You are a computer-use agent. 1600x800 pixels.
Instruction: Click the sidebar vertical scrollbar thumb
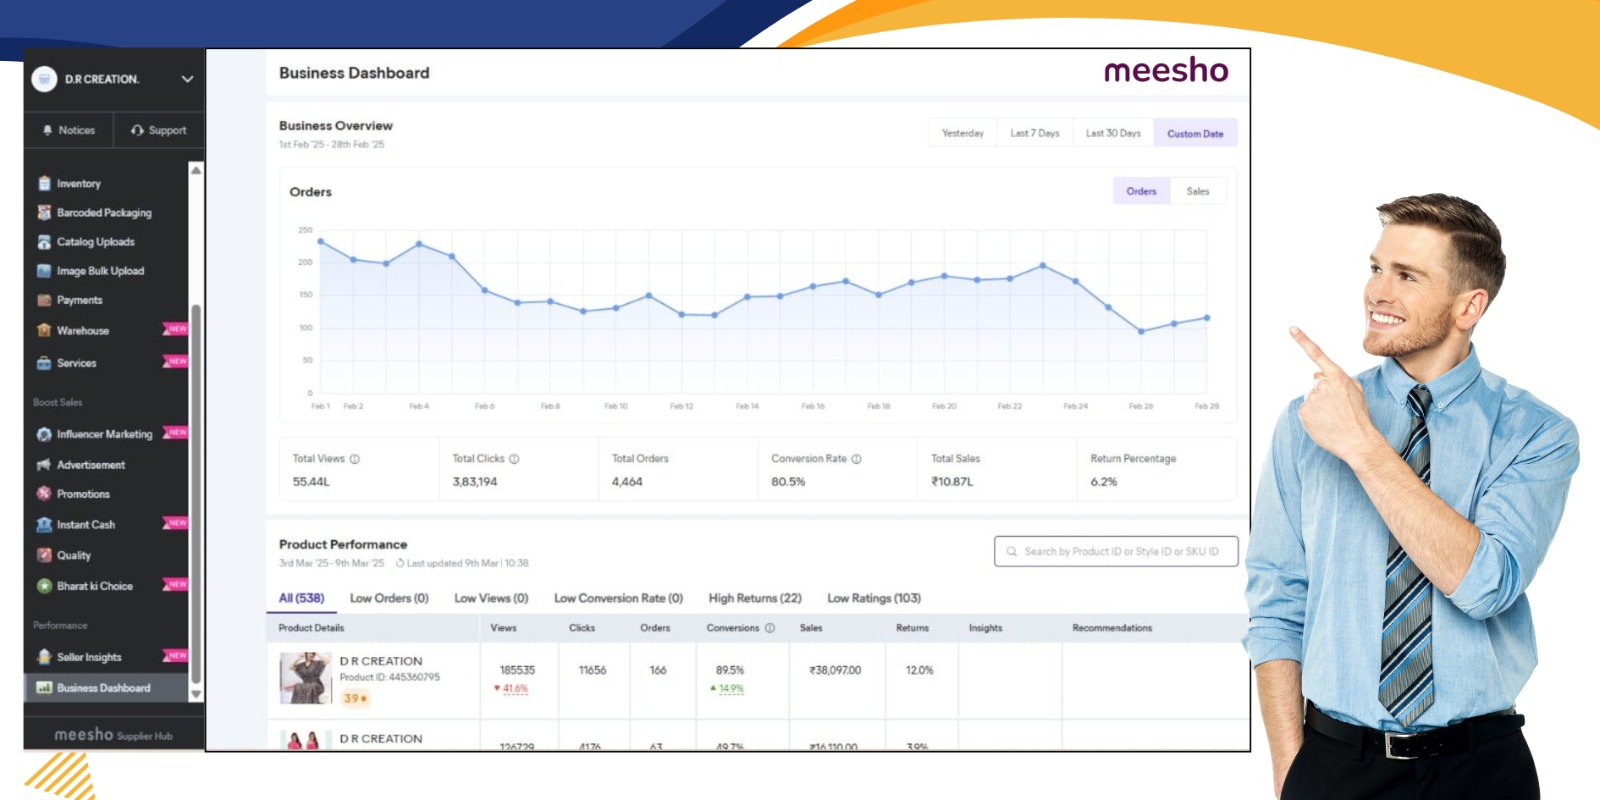[196, 495]
